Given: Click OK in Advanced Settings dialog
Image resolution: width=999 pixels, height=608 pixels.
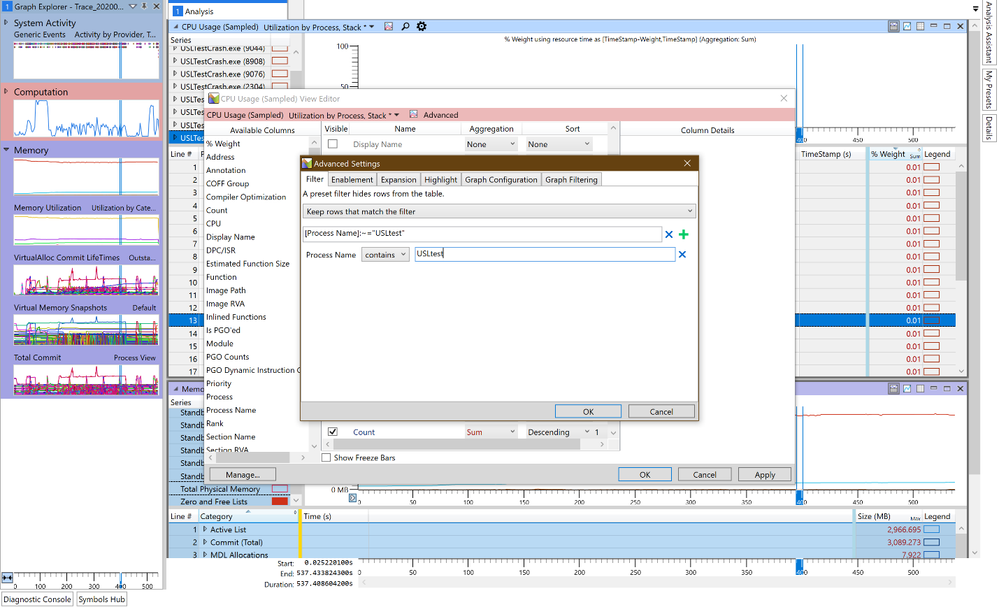Looking at the screenshot, I should point(588,412).
